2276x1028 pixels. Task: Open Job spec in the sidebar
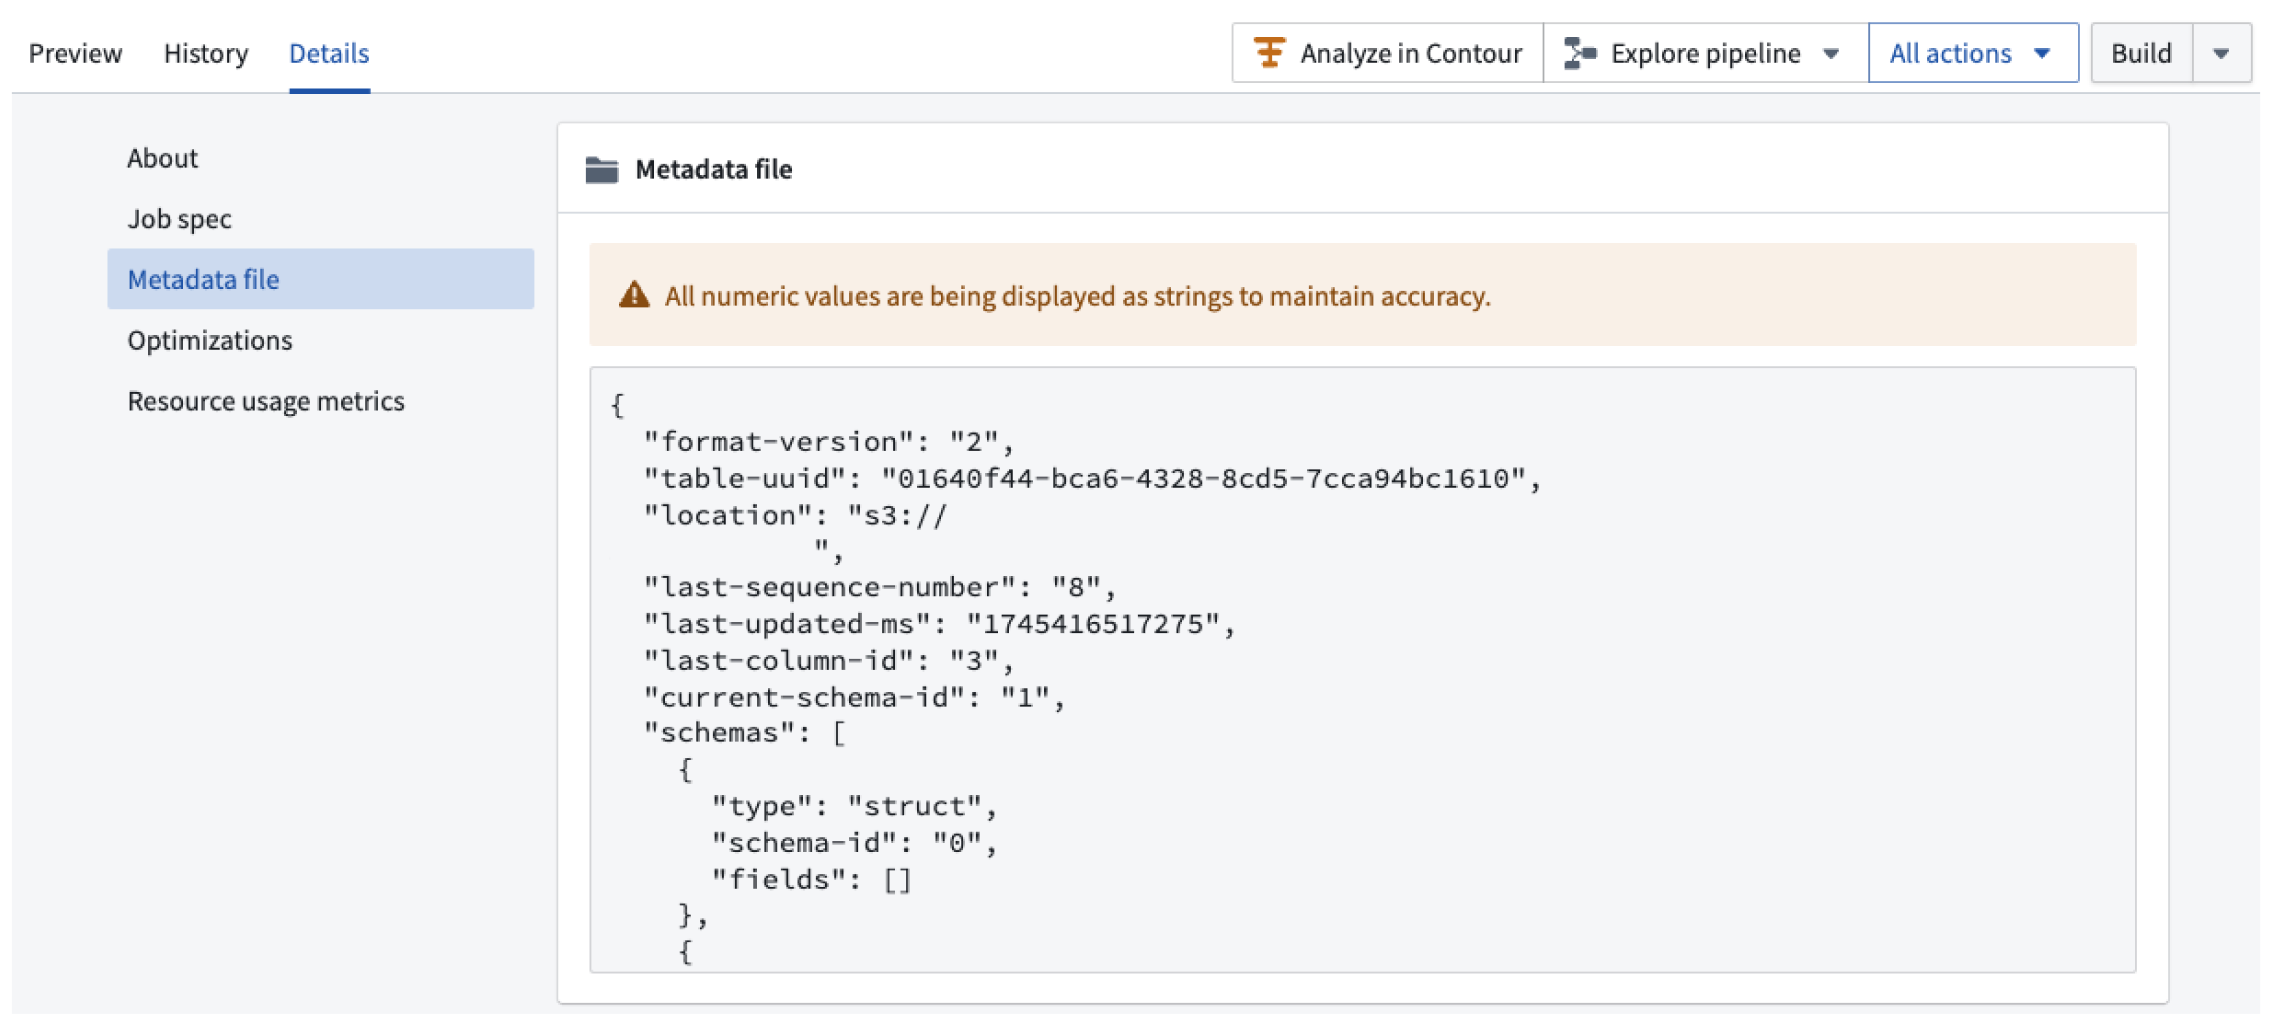(179, 219)
